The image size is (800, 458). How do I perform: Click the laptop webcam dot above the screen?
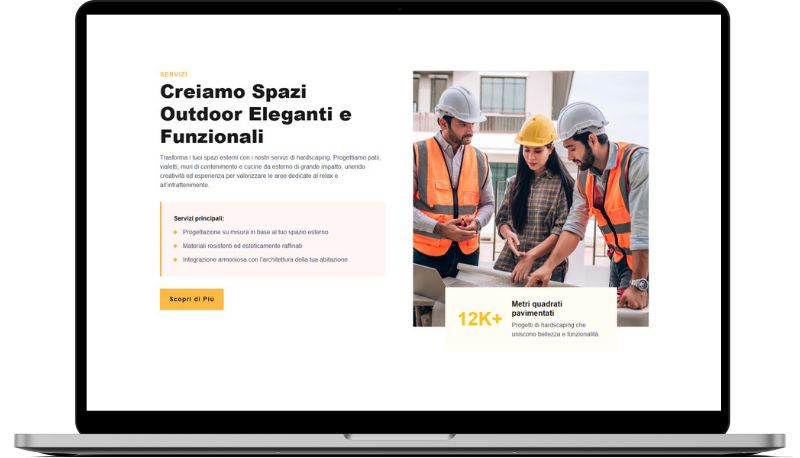399,9
